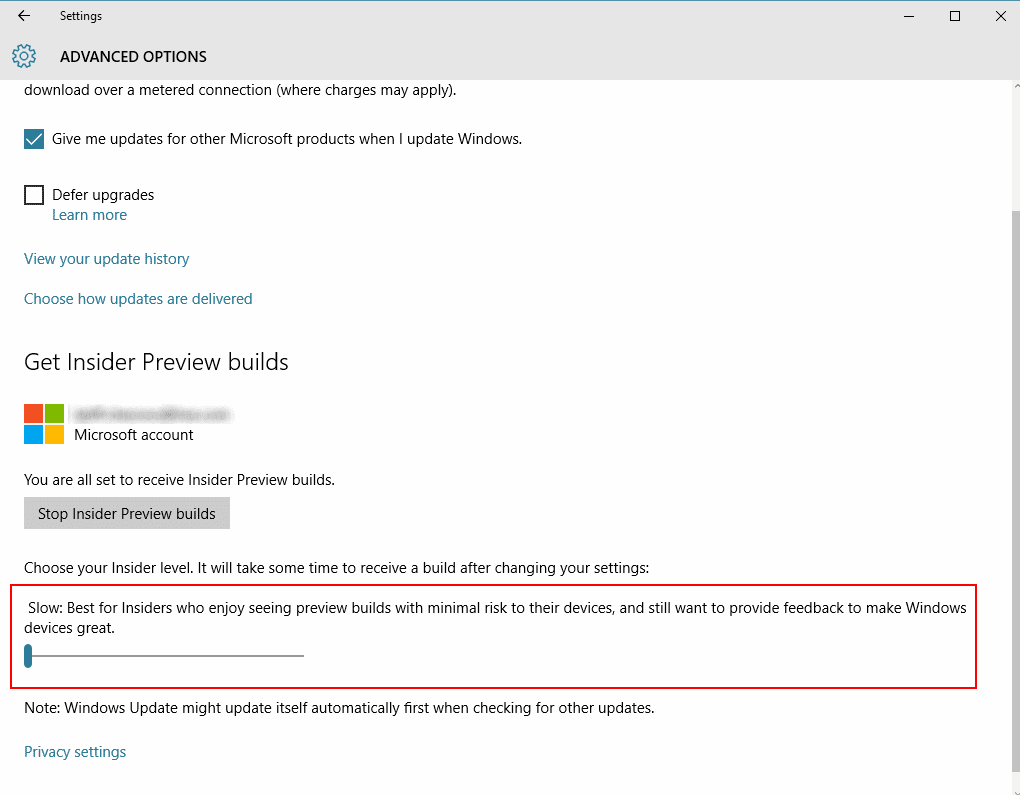
Task: Set the Insider level slider to its far end
Action: 302,656
